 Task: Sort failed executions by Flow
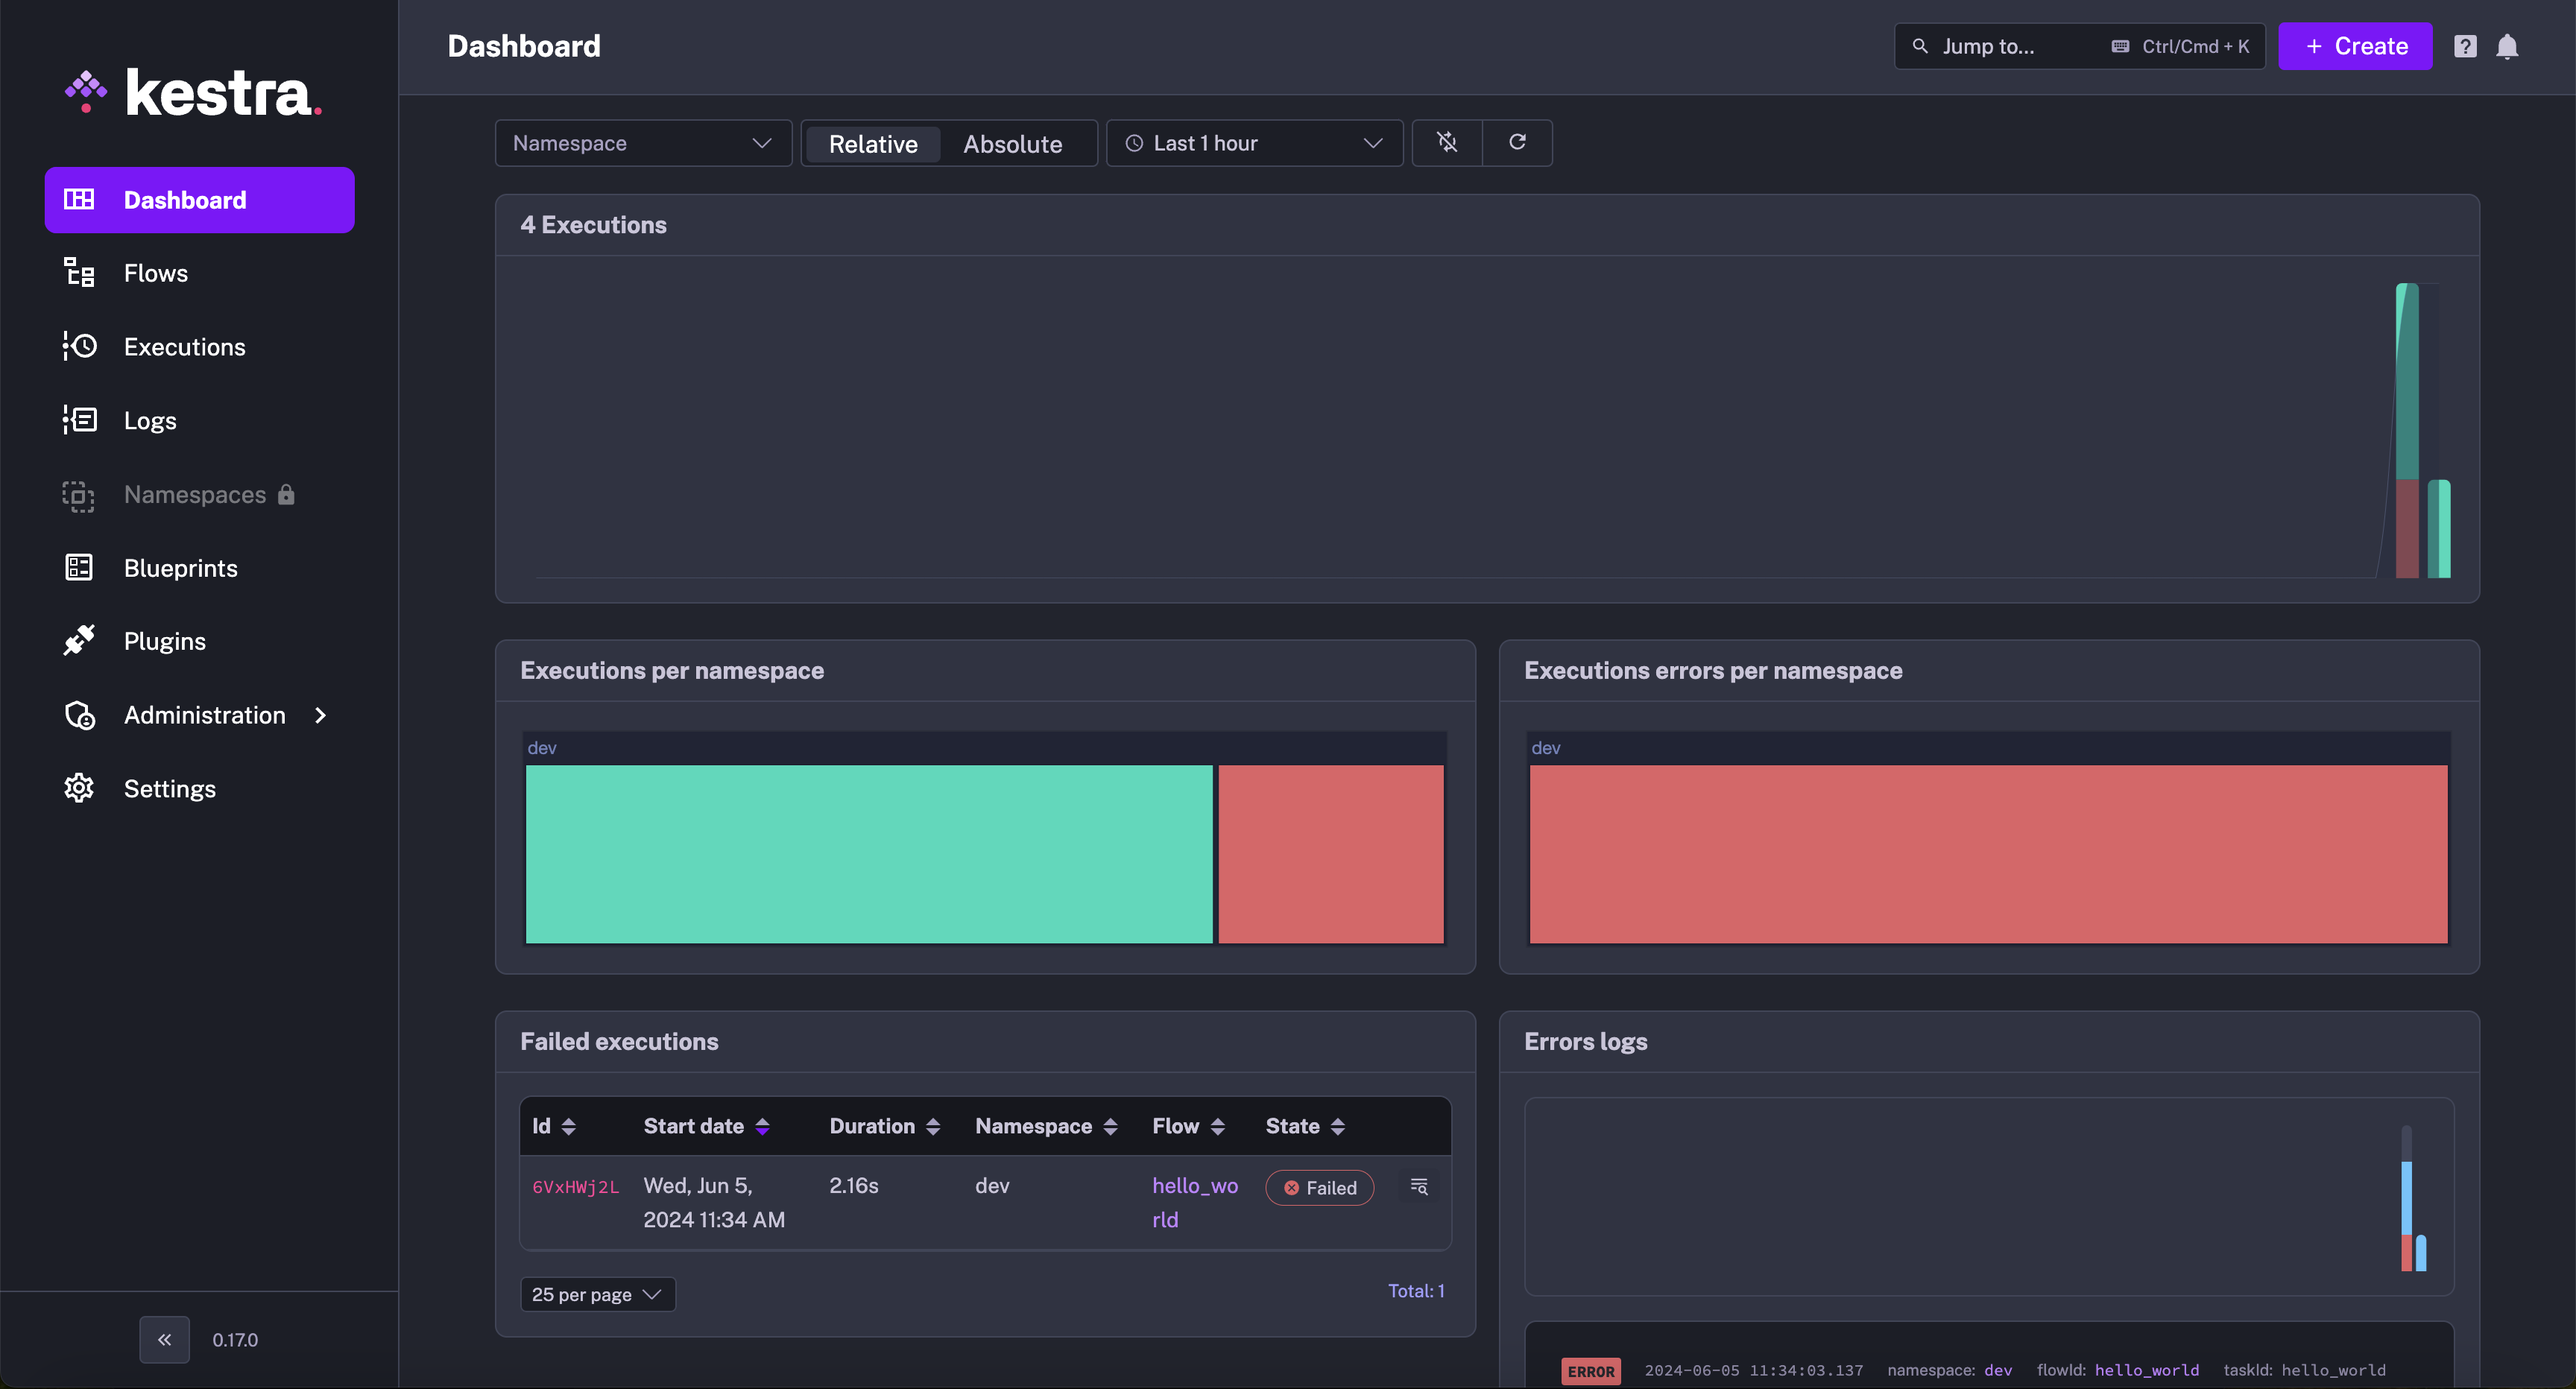[x=1217, y=1126]
